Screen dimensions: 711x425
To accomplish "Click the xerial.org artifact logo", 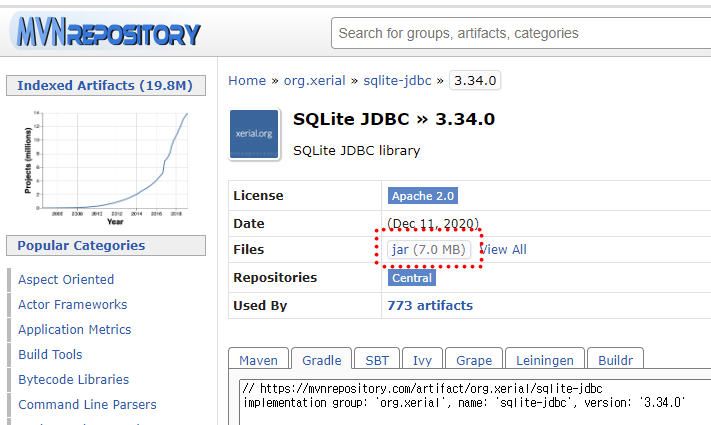I will coord(254,134).
